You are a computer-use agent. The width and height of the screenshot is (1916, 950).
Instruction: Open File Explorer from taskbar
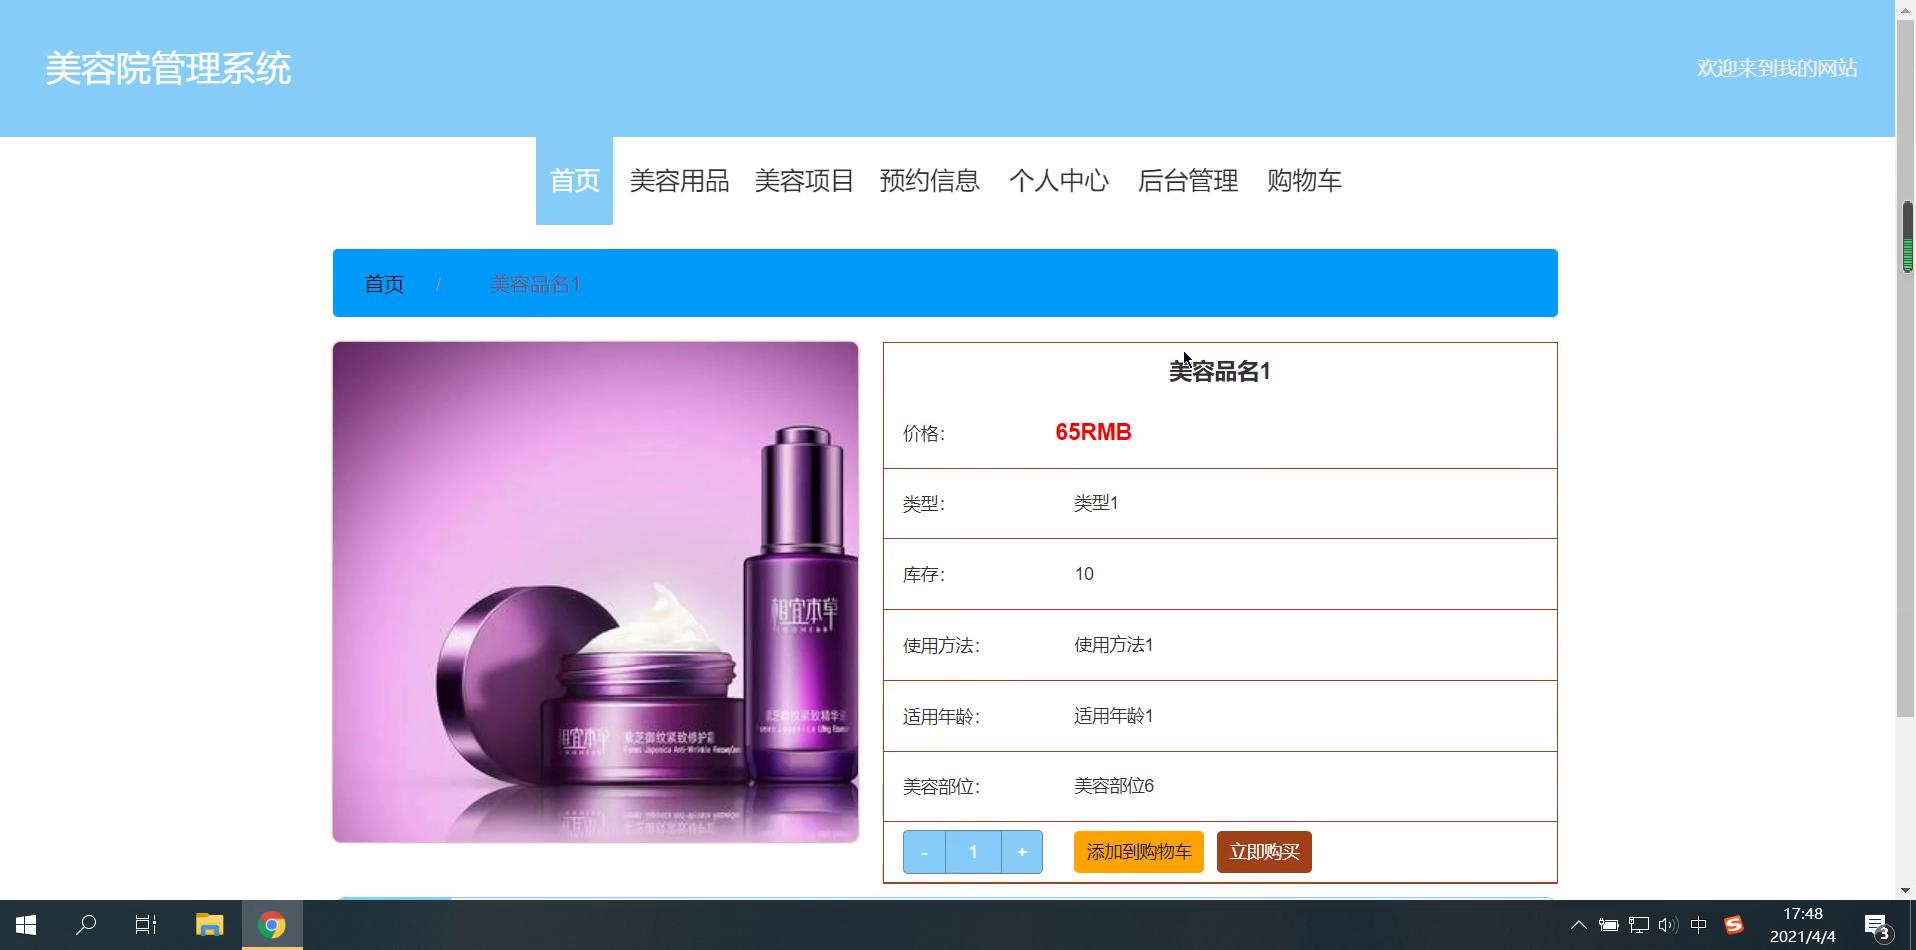(209, 925)
